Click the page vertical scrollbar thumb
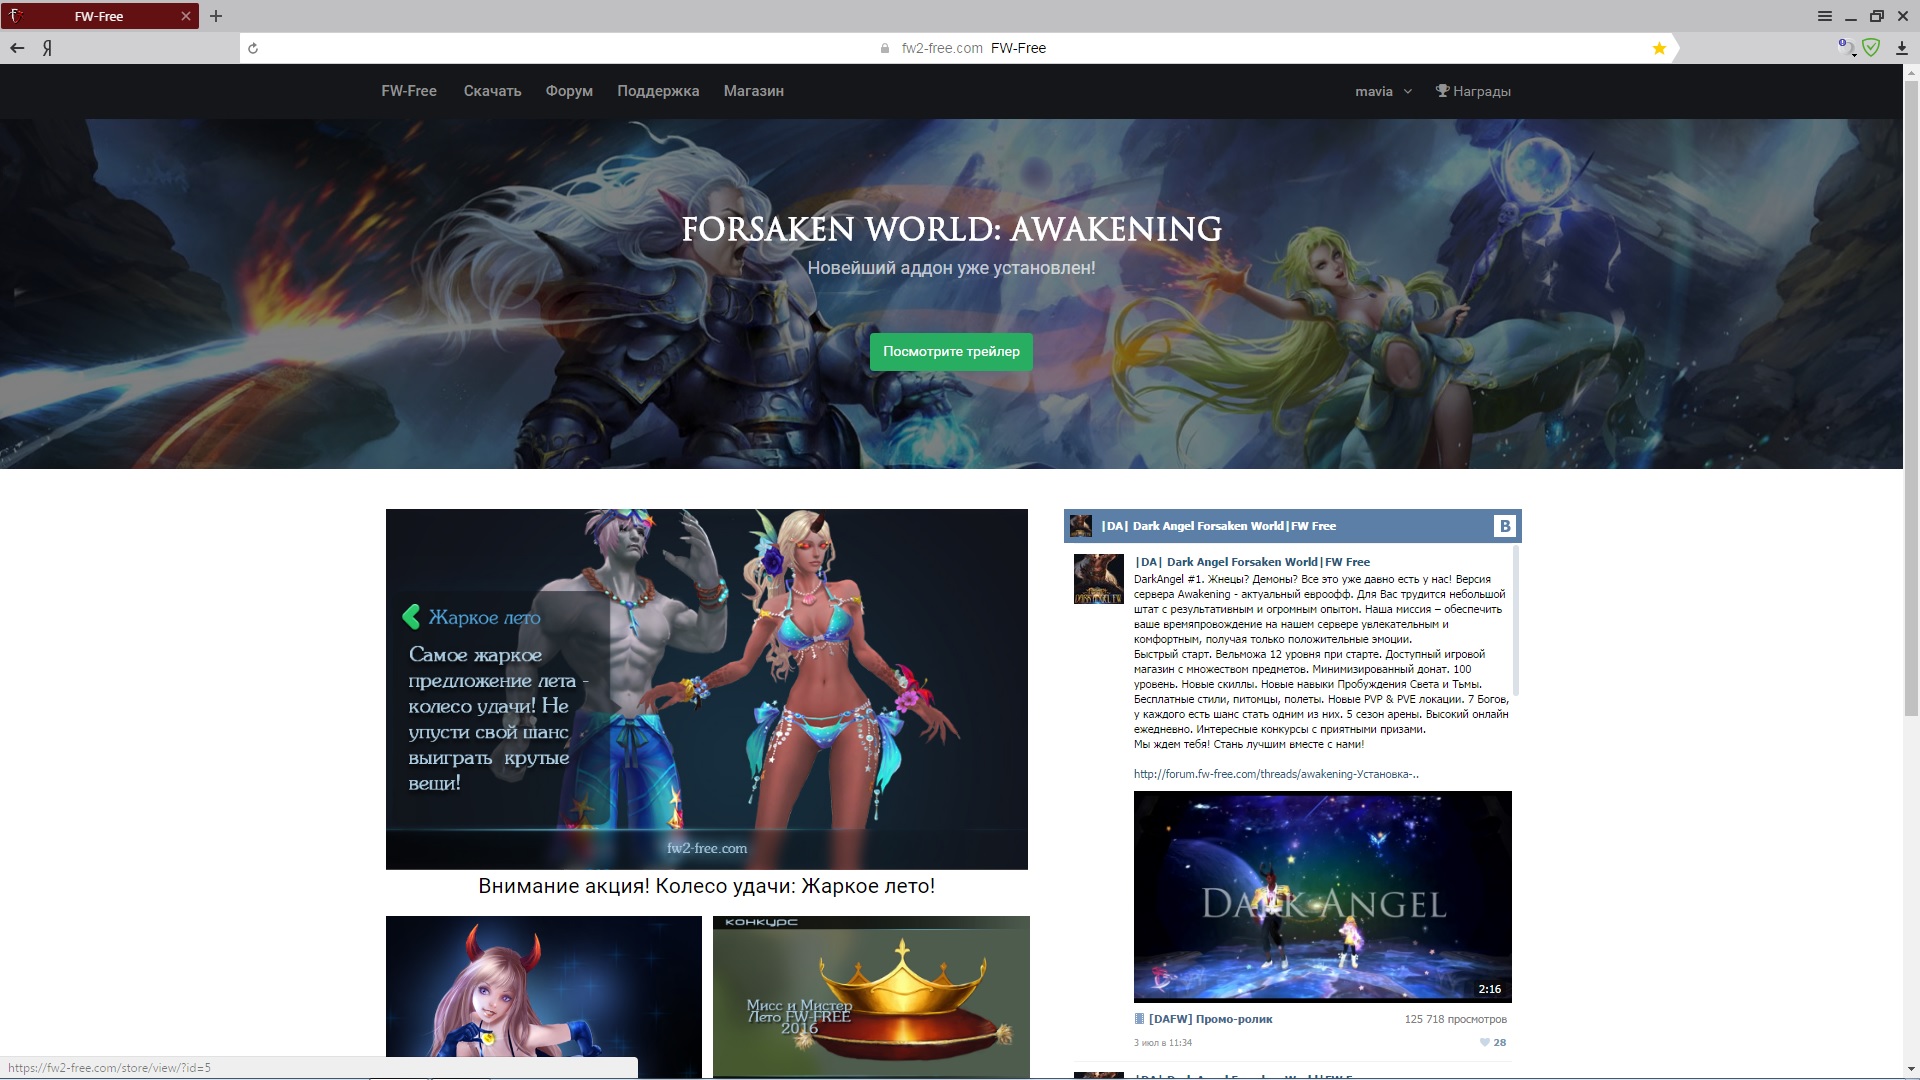The height and width of the screenshot is (1080, 1920). click(1911, 398)
